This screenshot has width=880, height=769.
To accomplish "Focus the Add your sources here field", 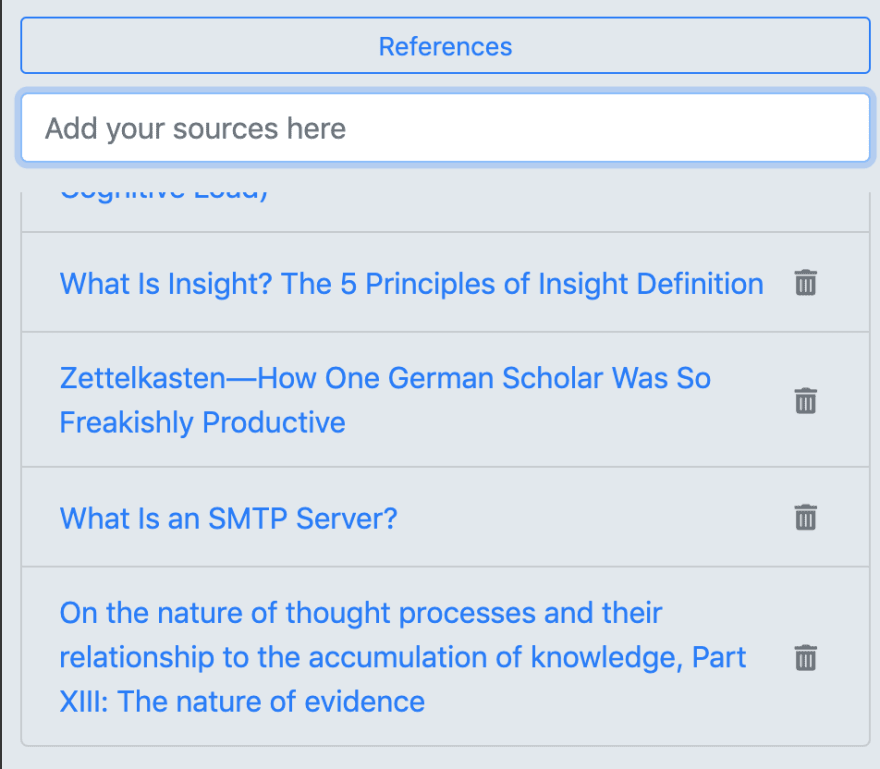I will point(445,128).
